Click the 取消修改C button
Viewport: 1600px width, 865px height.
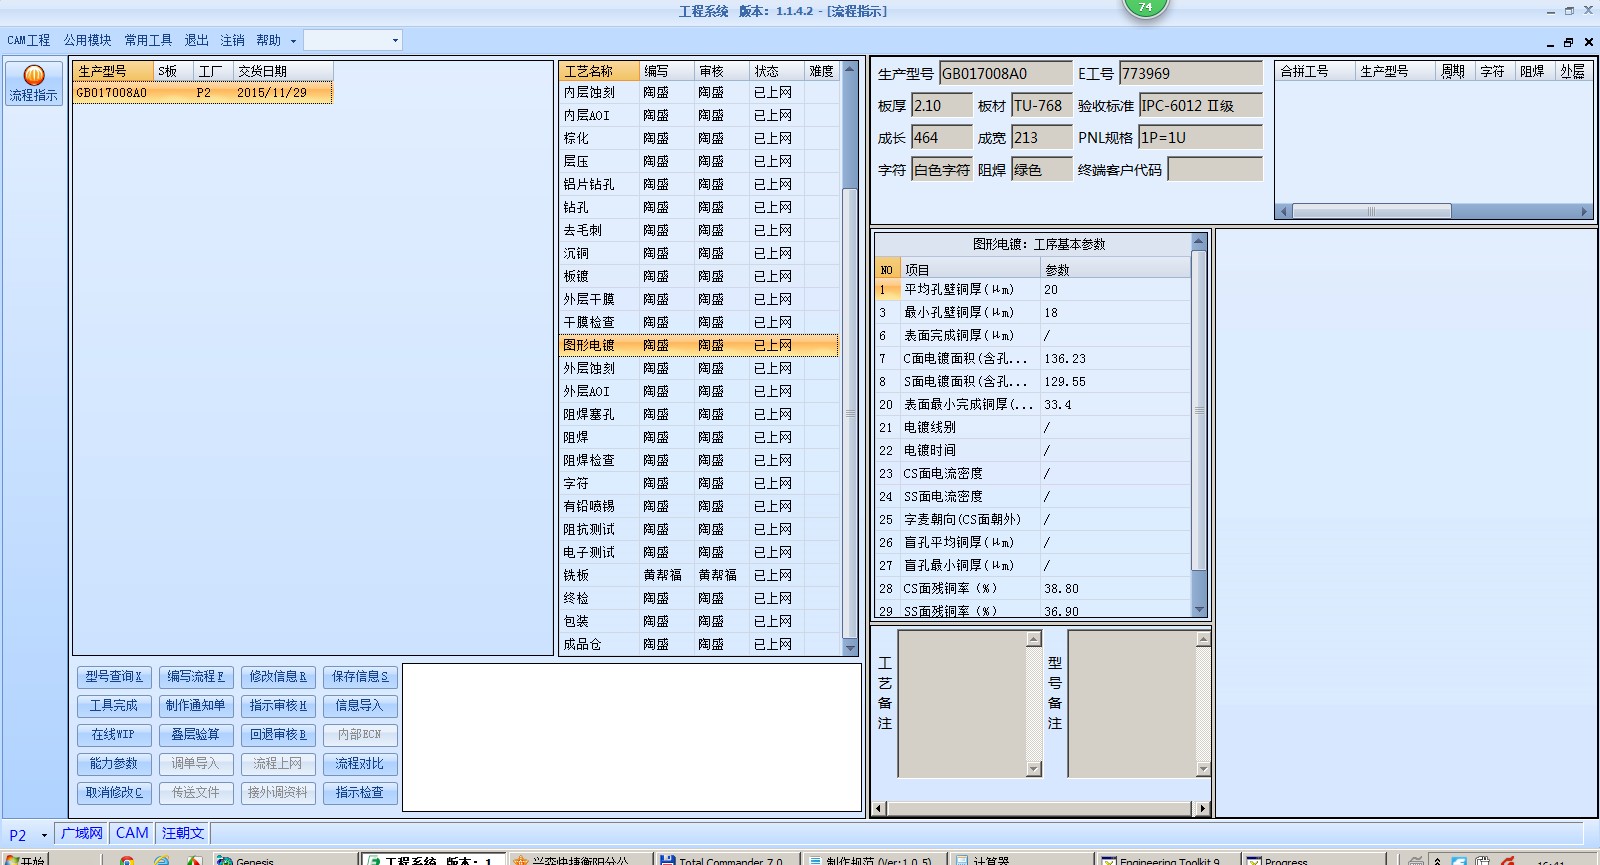click(114, 793)
